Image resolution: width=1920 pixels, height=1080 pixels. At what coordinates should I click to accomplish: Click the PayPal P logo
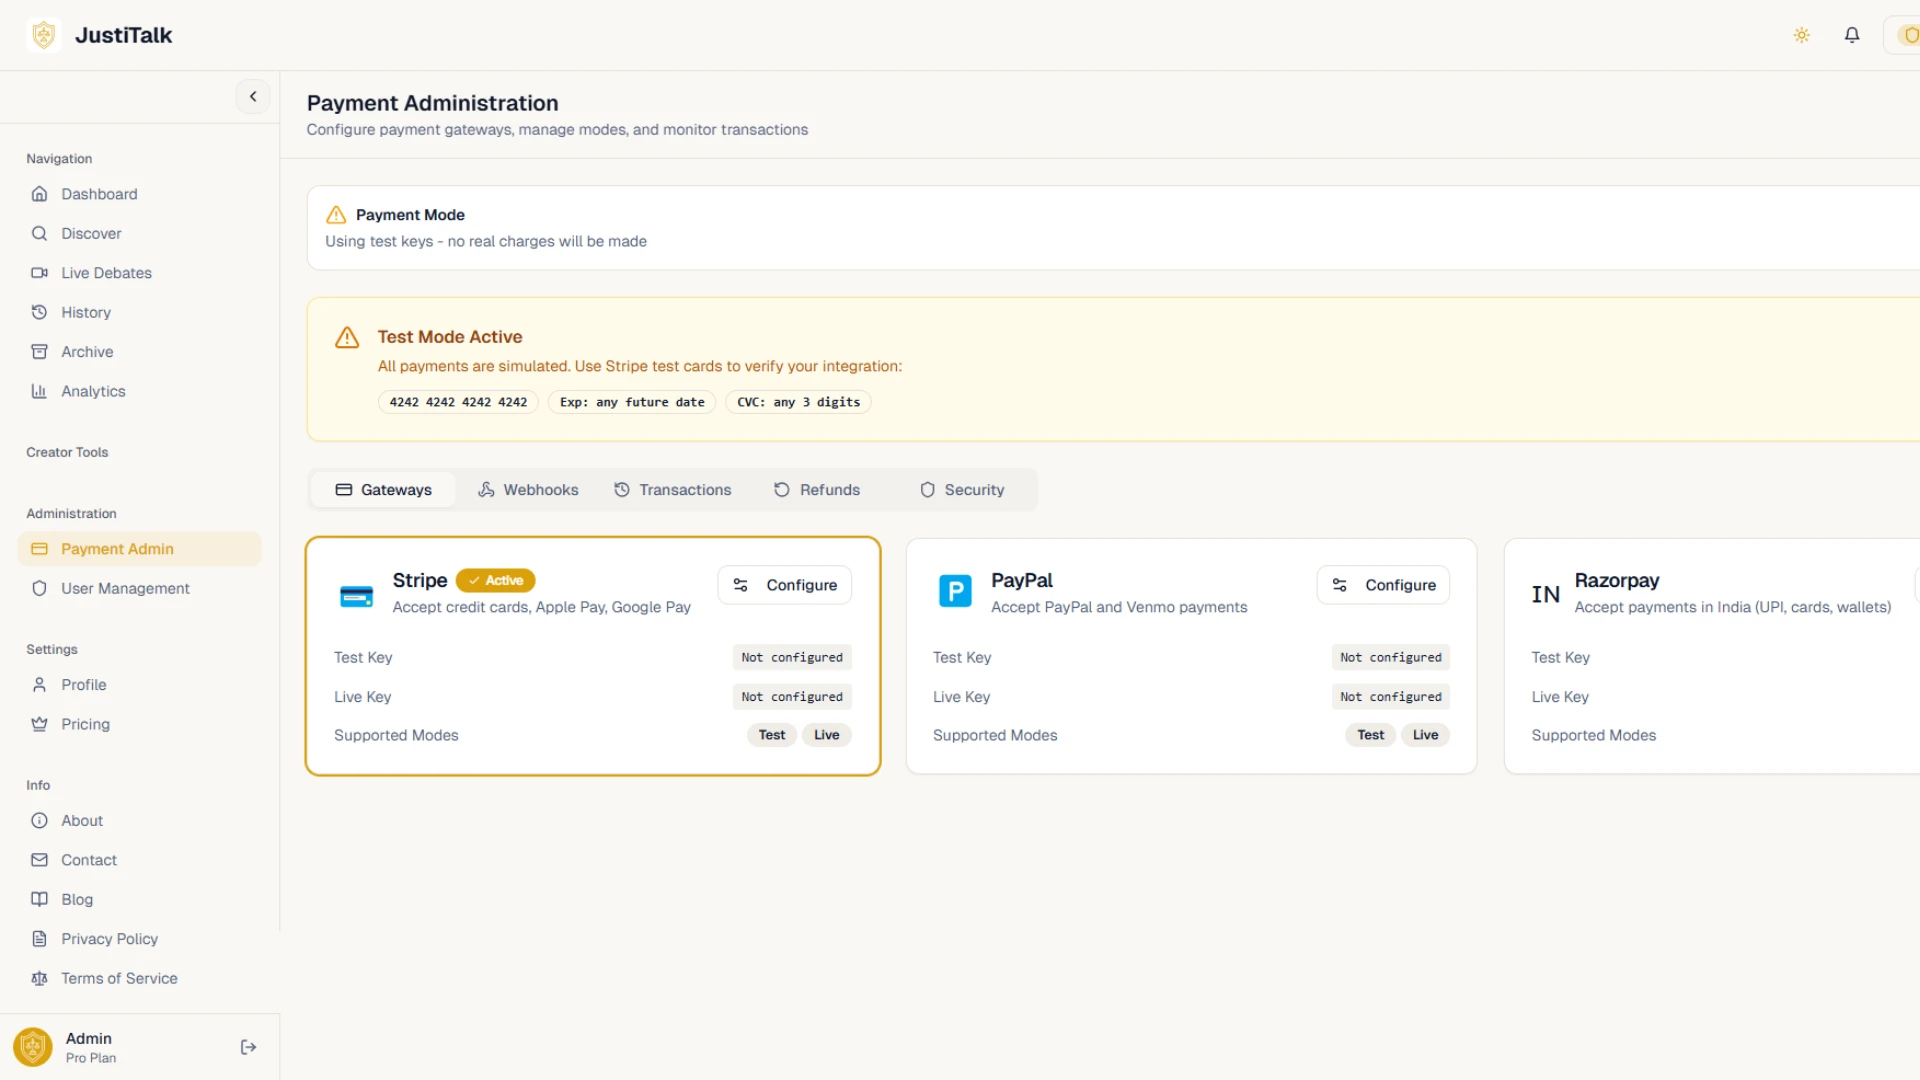click(955, 591)
